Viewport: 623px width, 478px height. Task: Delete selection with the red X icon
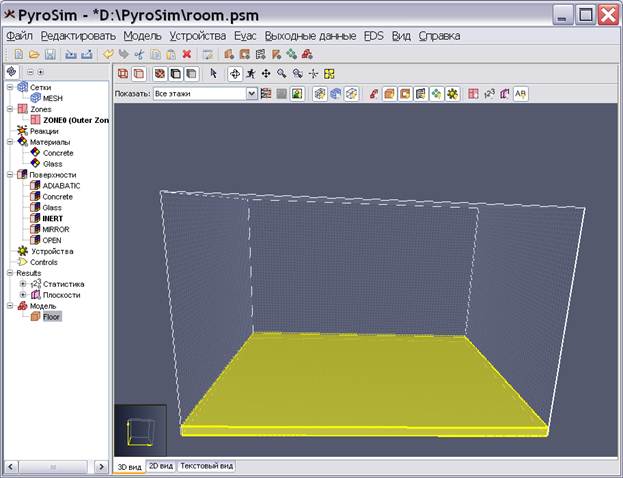pos(187,54)
